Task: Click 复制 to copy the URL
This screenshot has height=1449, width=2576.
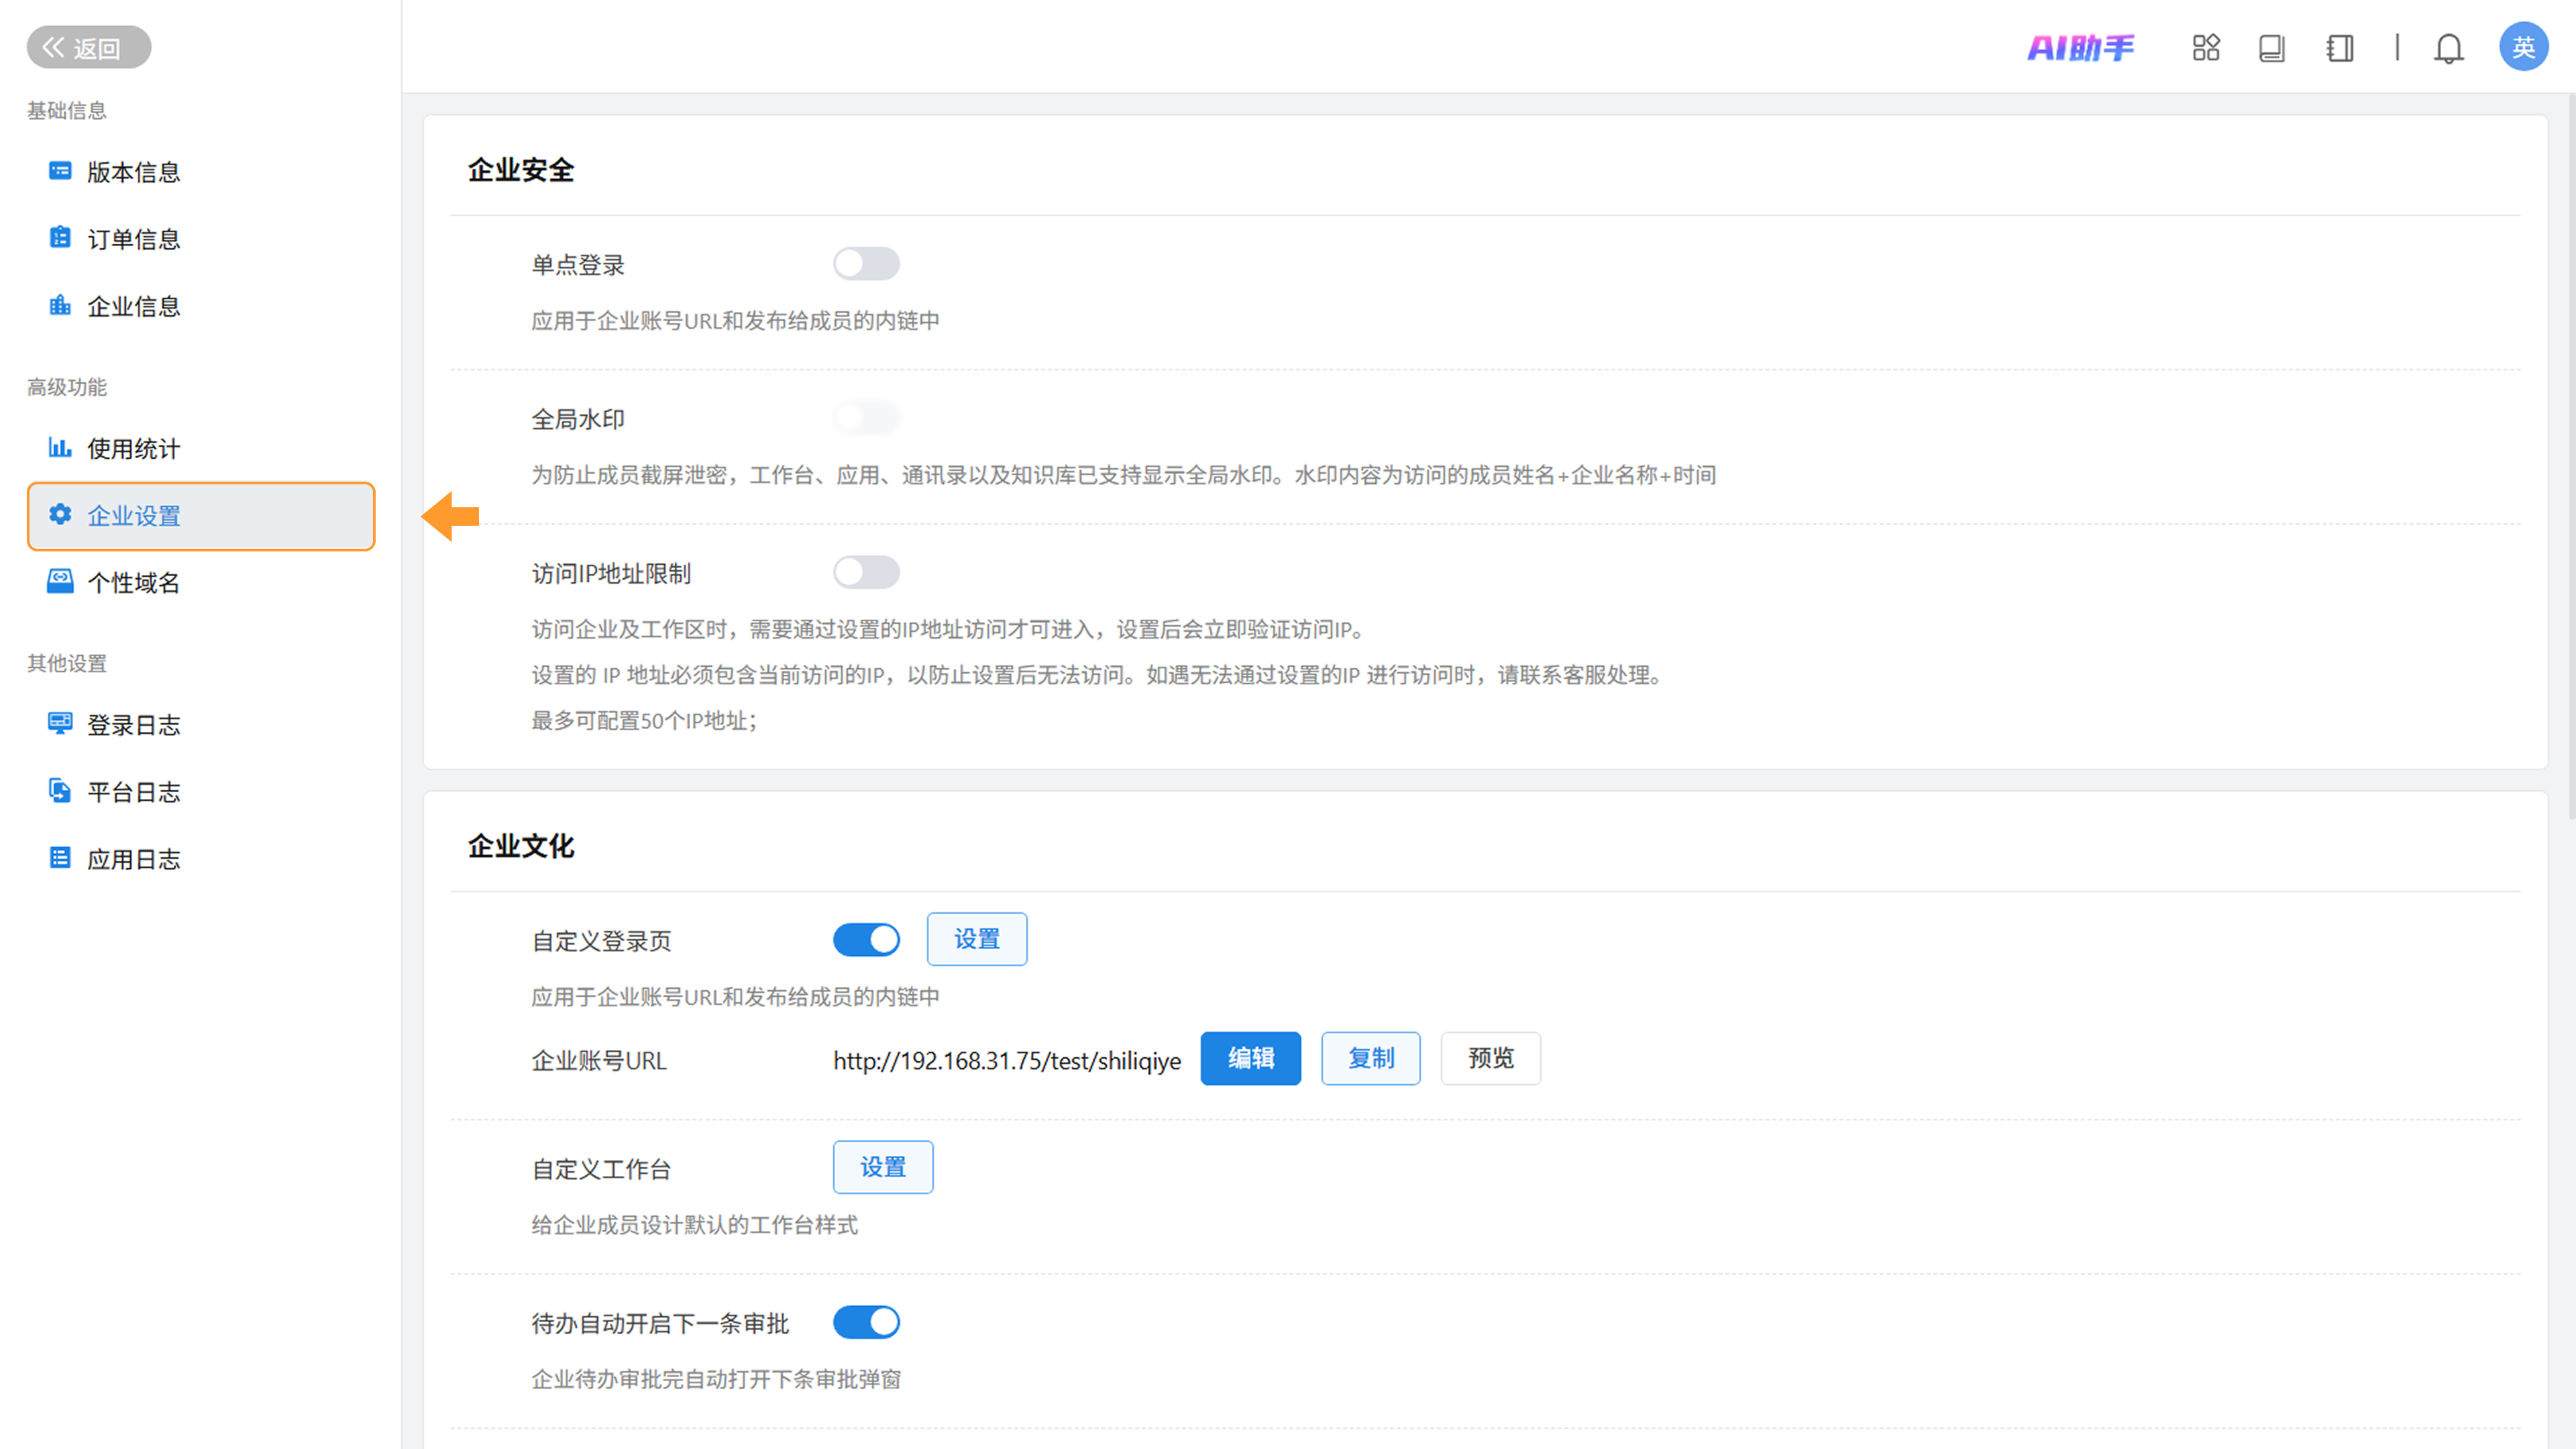Action: [1370, 1058]
